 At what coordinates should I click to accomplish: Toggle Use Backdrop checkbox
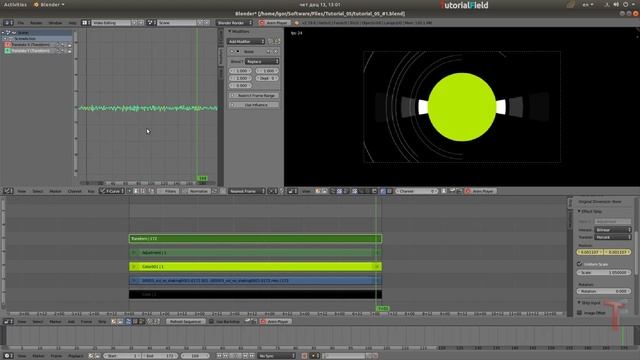[x=211, y=322]
